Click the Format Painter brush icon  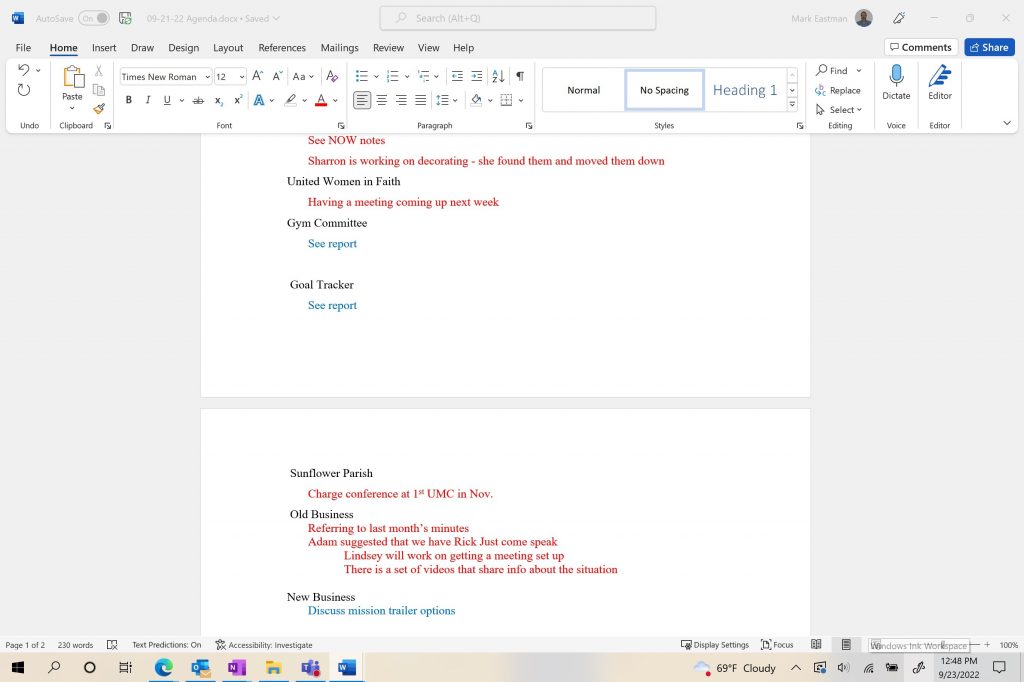coord(98,109)
